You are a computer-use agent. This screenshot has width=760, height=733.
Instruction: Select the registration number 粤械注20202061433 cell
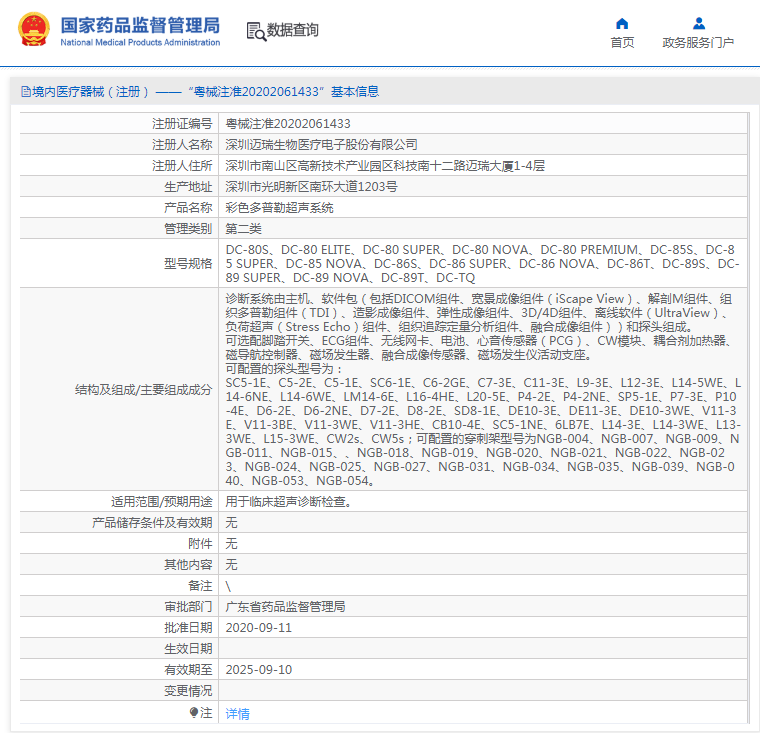pyautogui.click(x=288, y=124)
